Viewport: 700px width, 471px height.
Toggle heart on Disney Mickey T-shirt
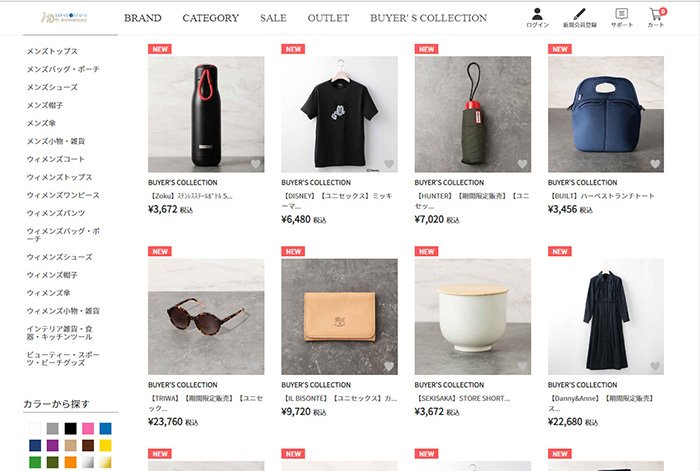(389, 164)
